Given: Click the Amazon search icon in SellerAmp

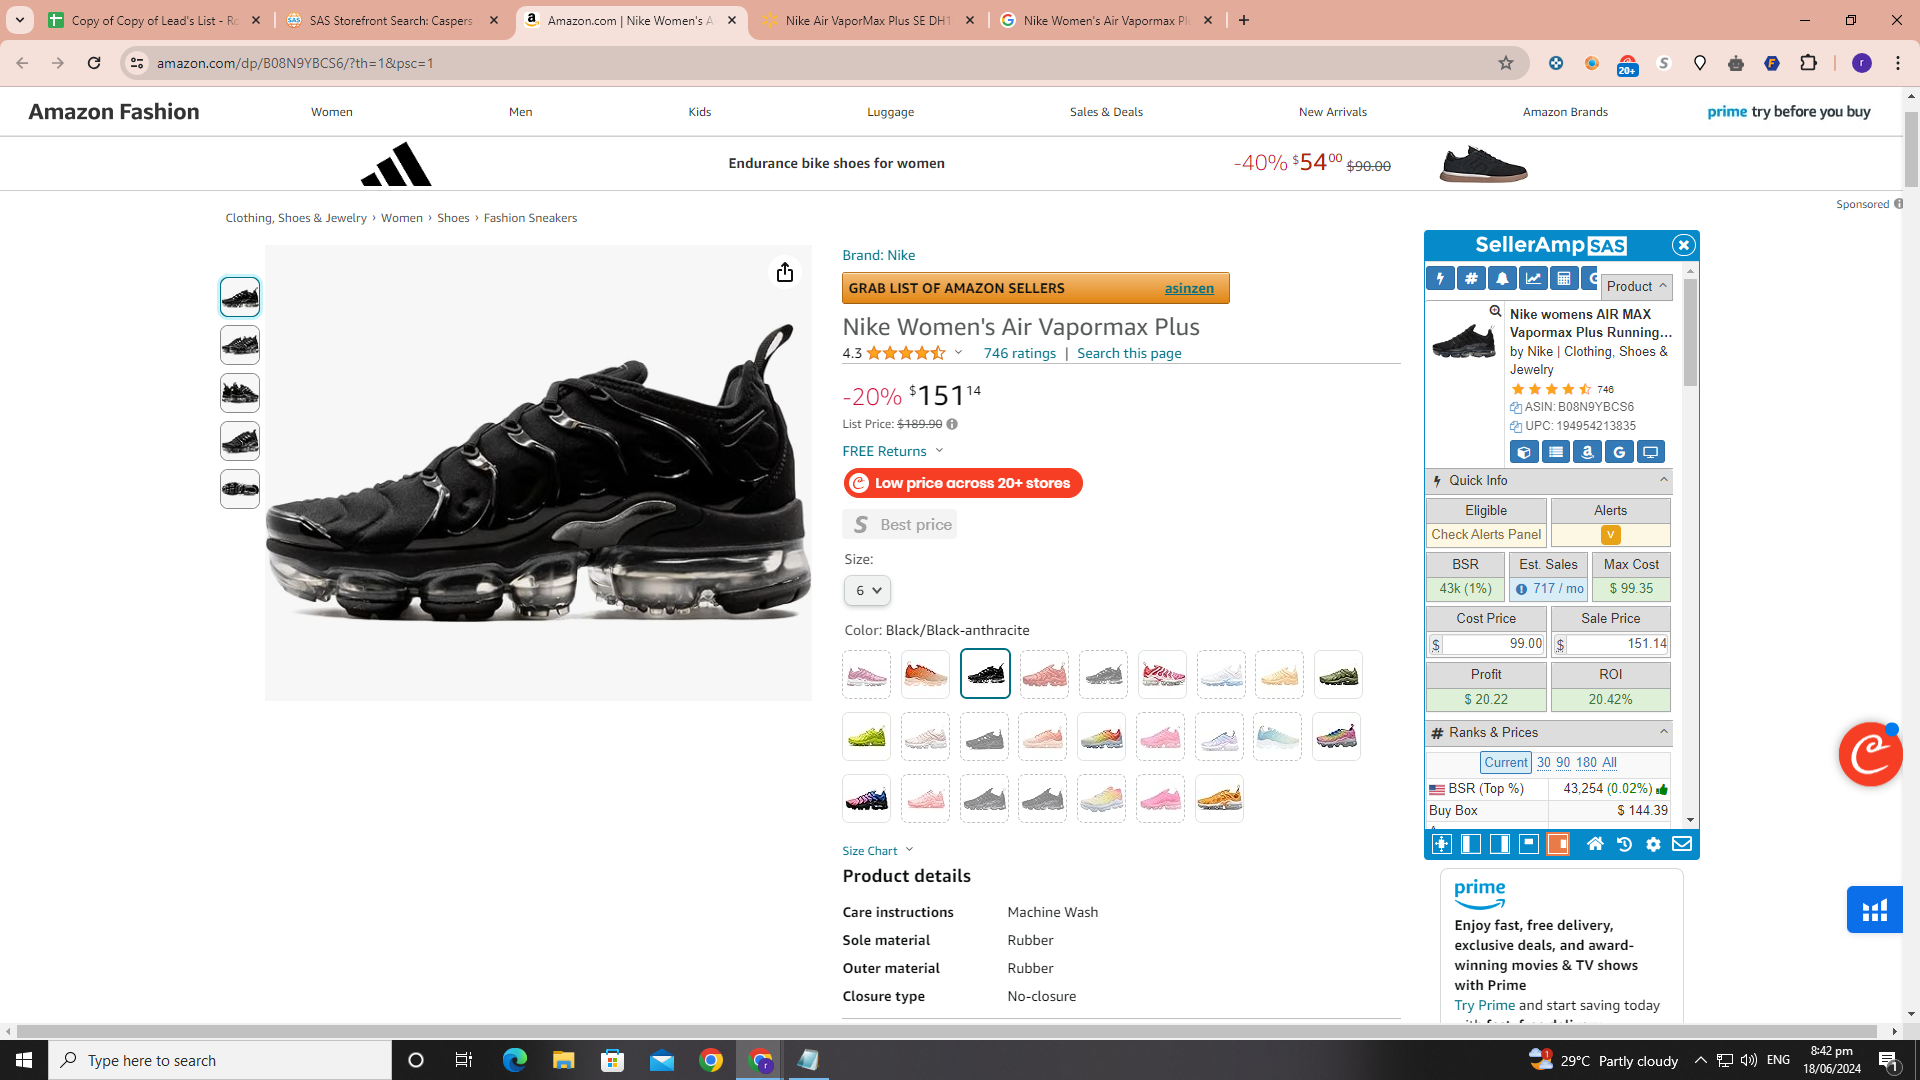Looking at the screenshot, I should 1587,452.
